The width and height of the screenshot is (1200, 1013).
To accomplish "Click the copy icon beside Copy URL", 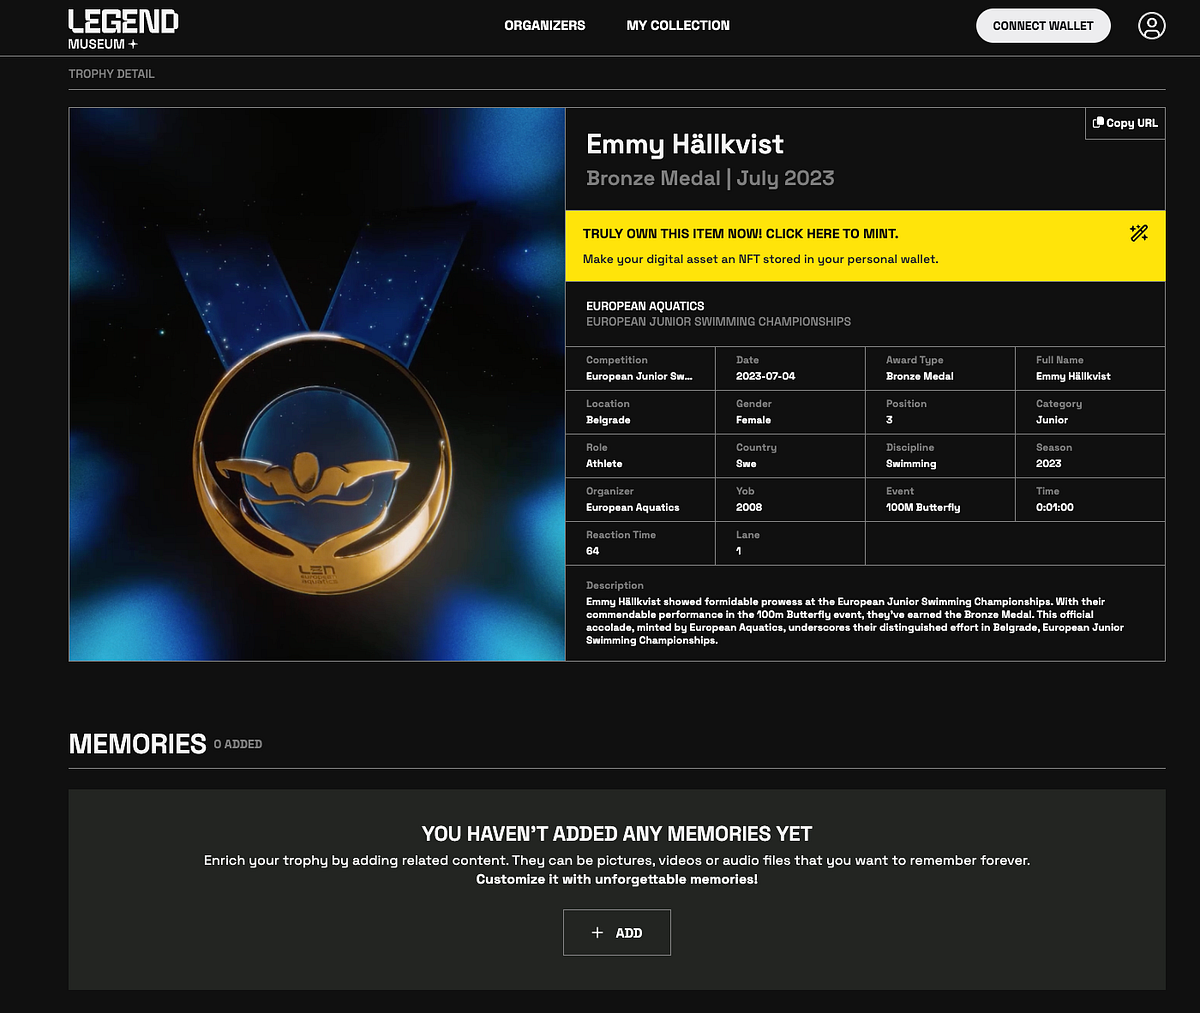I will pos(1098,123).
